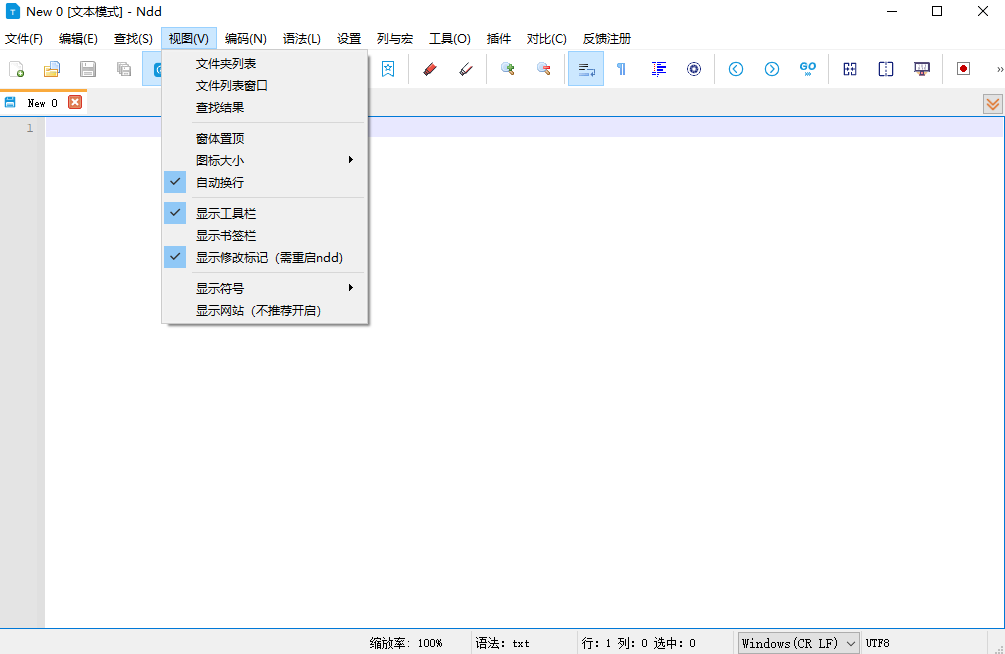Open the 设置 menu

click(x=349, y=38)
